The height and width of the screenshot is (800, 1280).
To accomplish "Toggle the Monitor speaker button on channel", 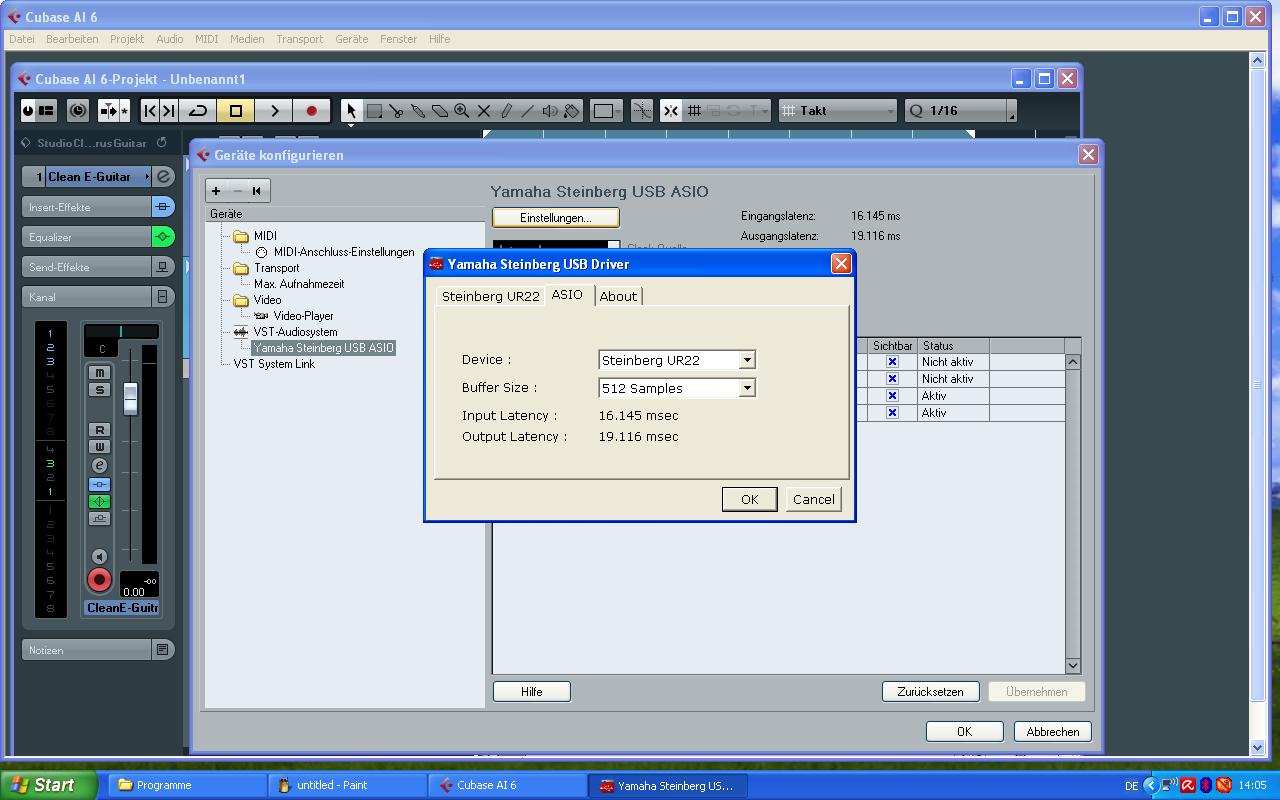I will pyautogui.click(x=99, y=556).
